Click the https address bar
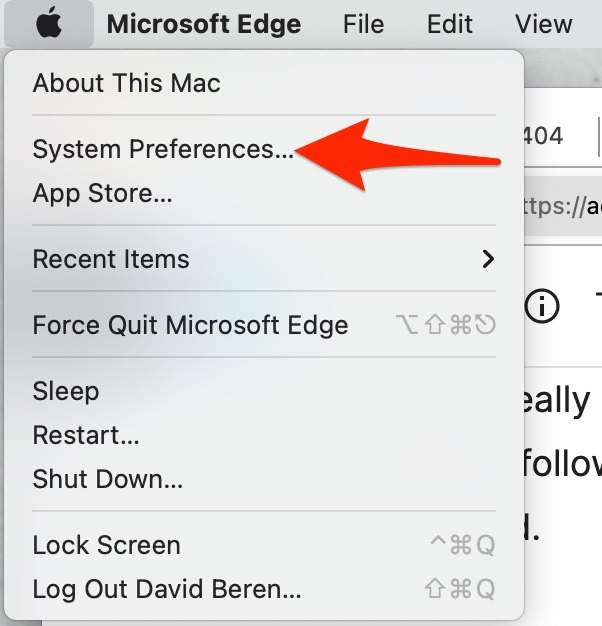Image resolution: width=602 pixels, height=626 pixels. [562, 206]
